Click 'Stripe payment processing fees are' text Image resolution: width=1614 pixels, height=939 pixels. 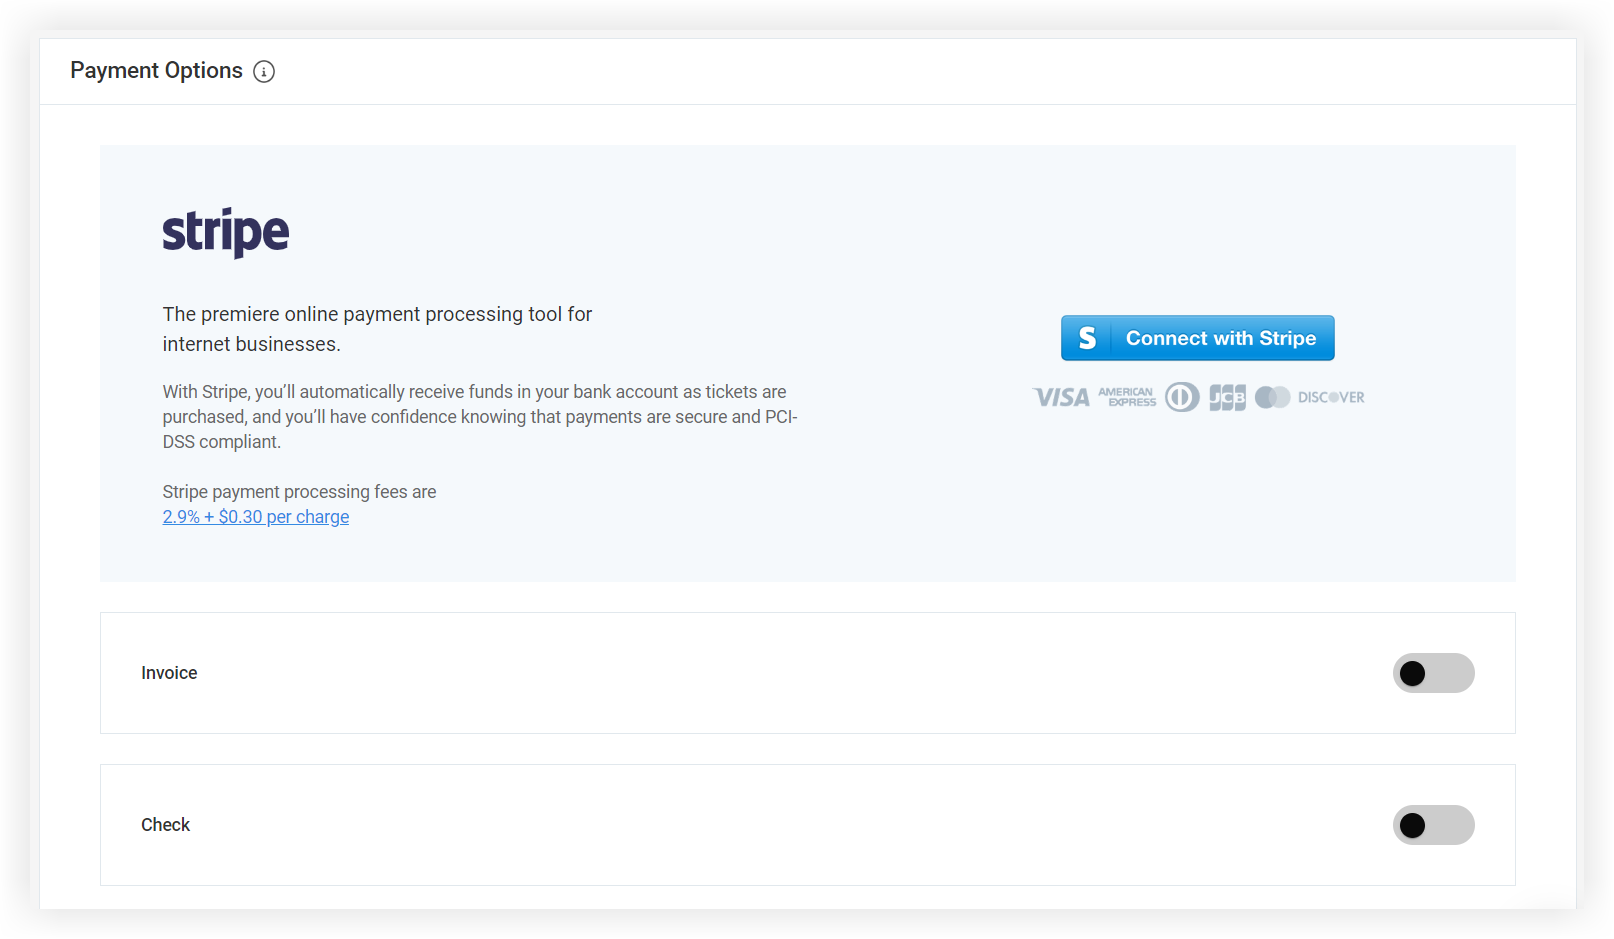299,492
